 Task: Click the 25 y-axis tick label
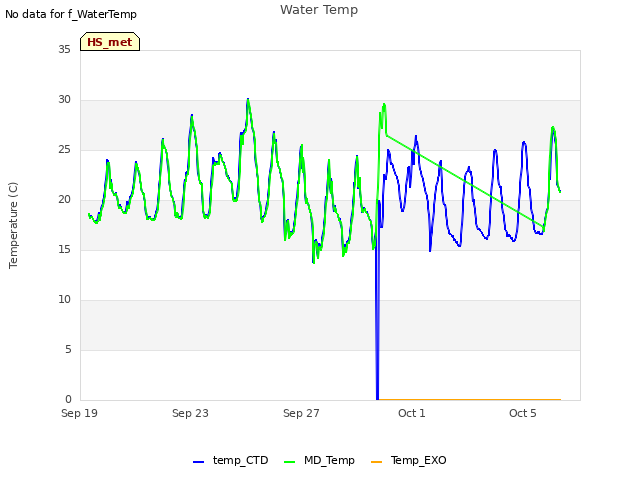64,149
